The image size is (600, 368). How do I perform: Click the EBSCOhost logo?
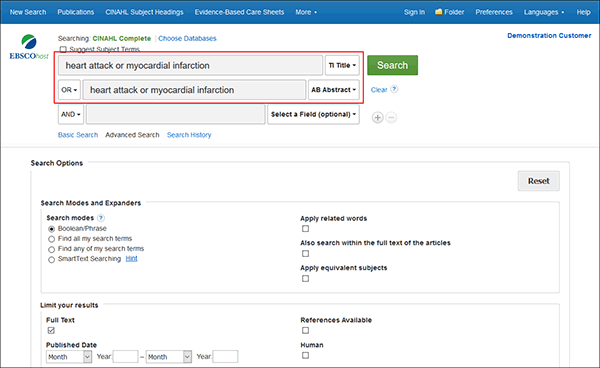click(x=29, y=47)
